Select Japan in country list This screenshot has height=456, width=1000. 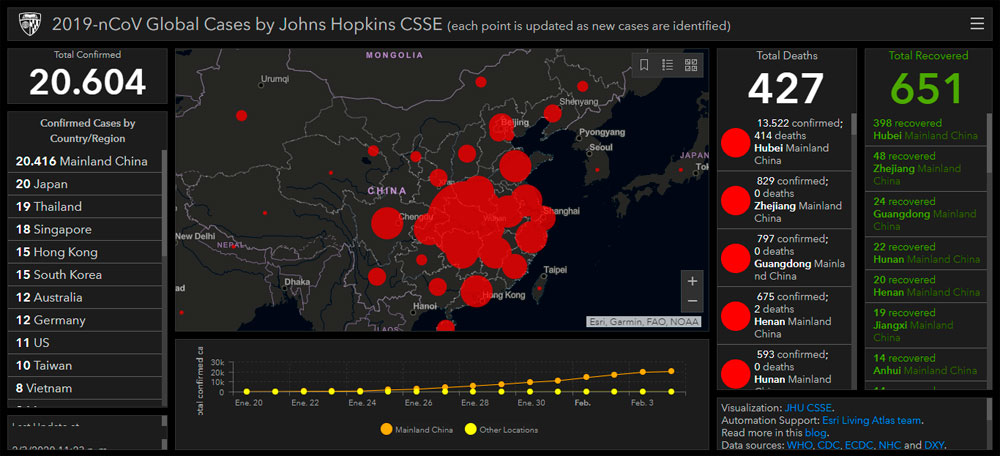point(85,184)
